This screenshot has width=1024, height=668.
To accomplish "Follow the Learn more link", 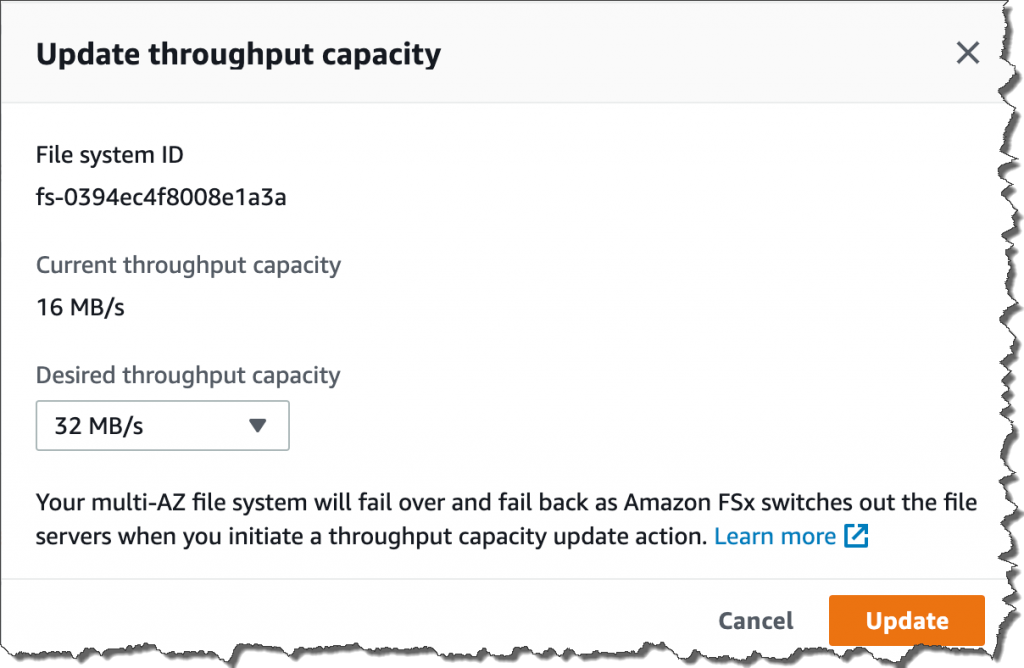I will tap(775, 536).
